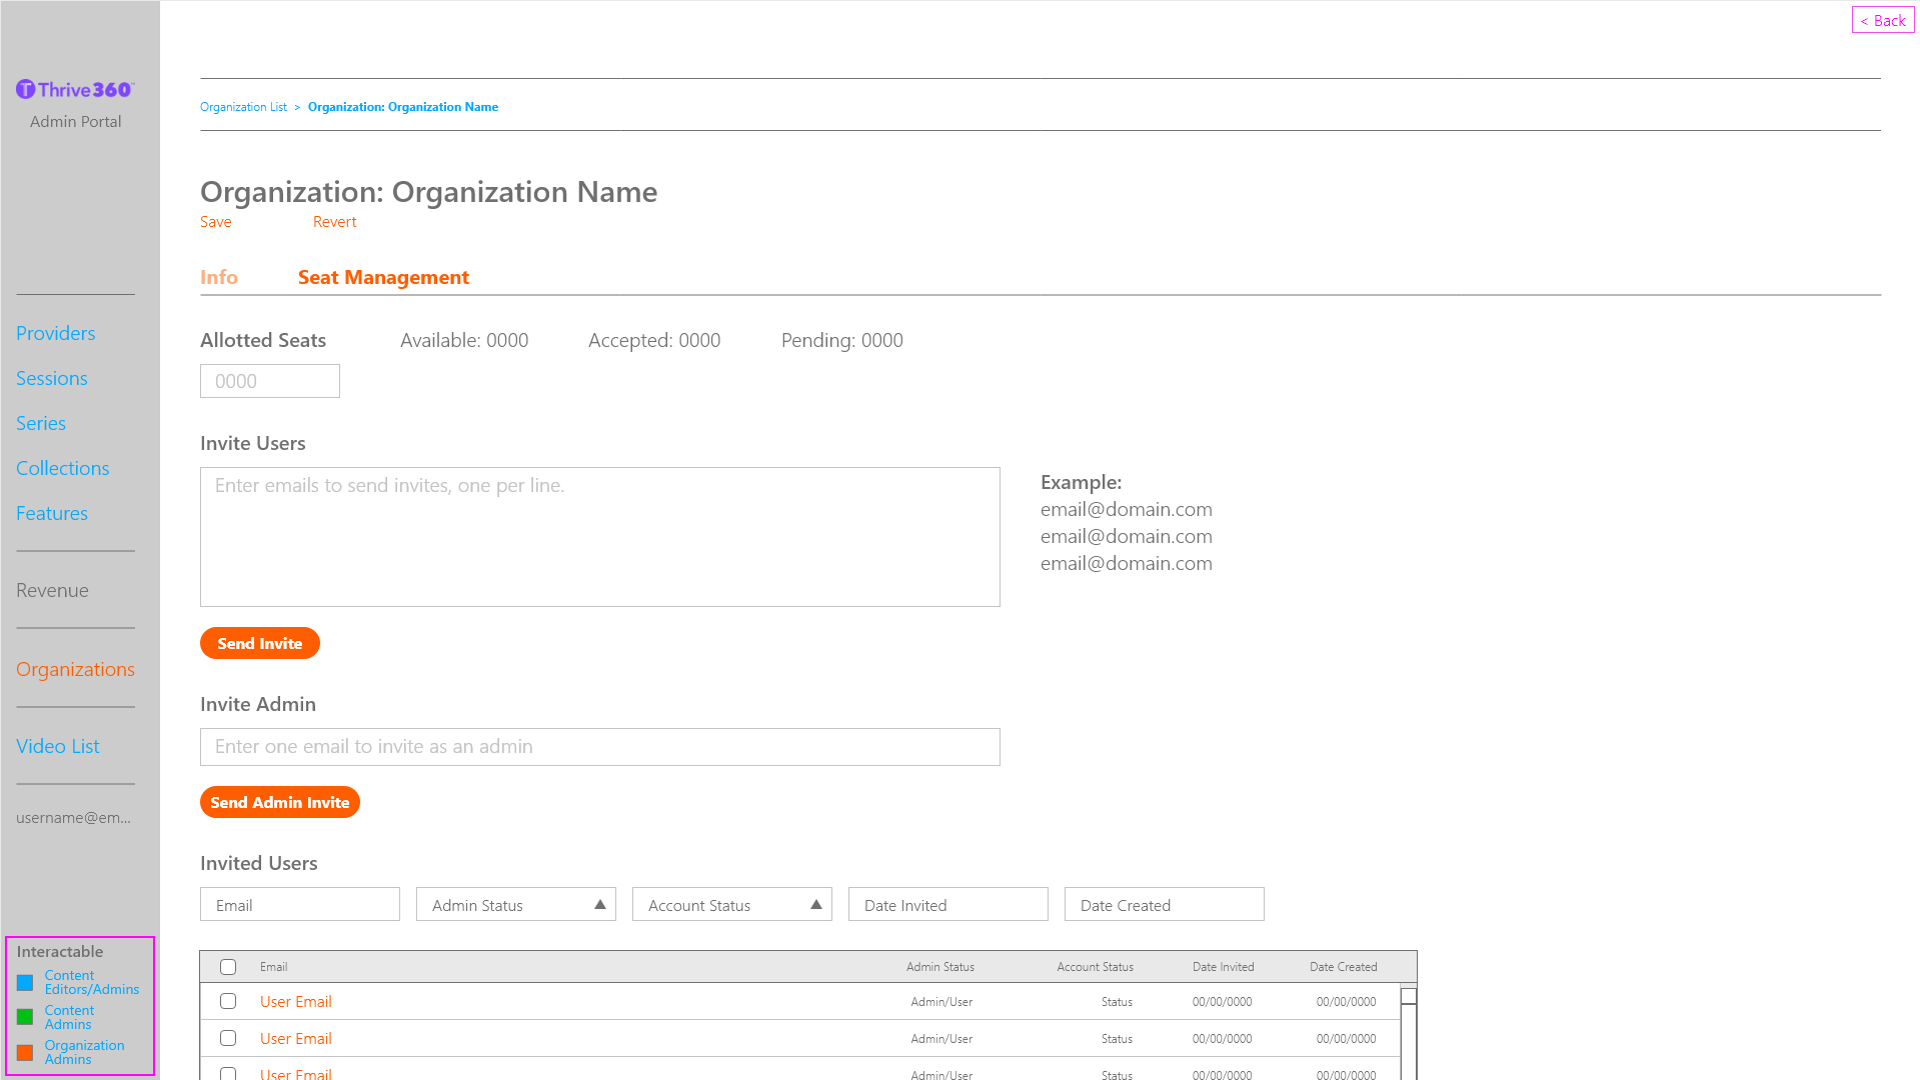Viewport: 1920px width, 1080px height.
Task: Click the Back link at top right
Action: tap(1883, 20)
